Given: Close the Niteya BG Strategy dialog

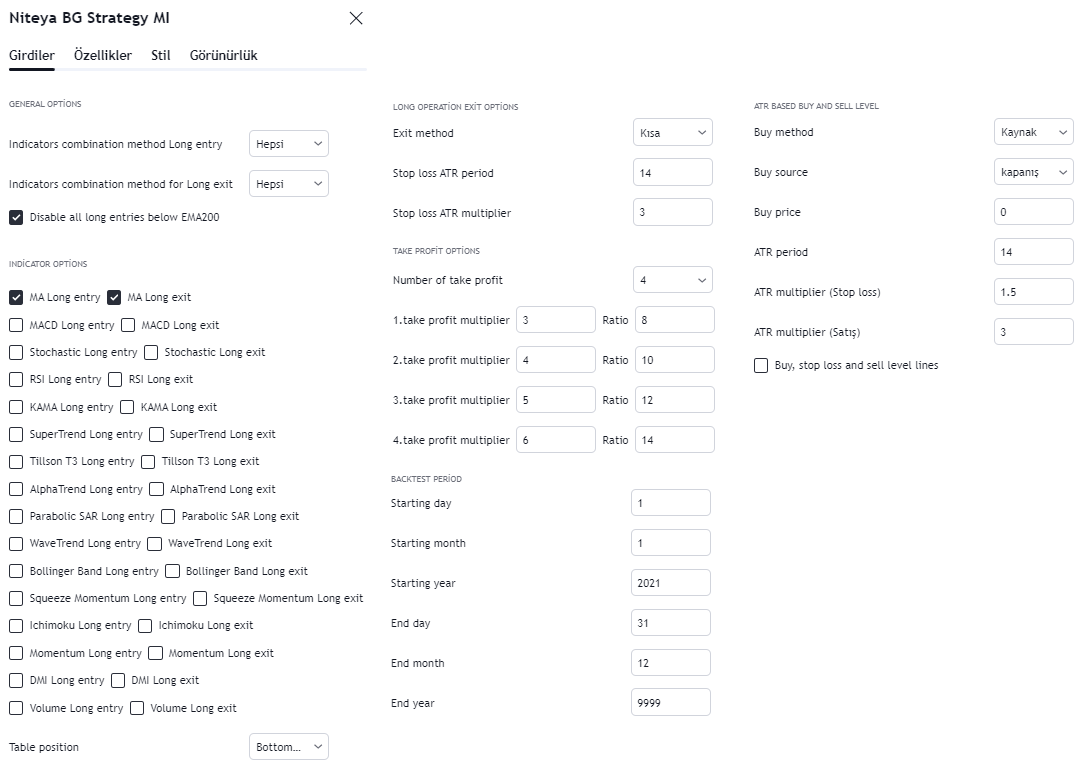Looking at the screenshot, I should [x=356, y=18].
